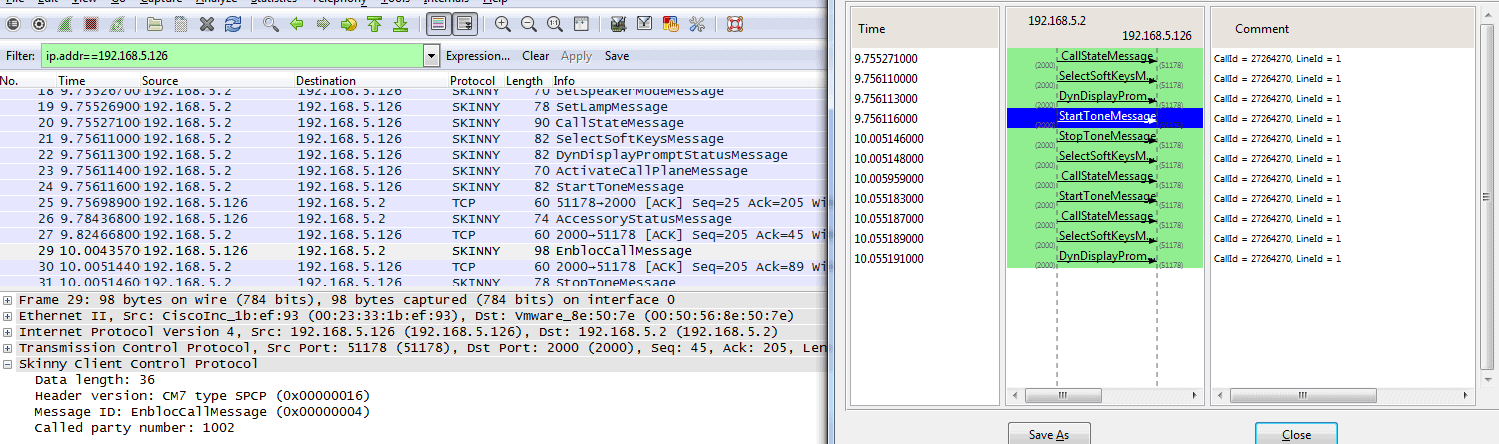Save the capture file icon

coord(180,23)
